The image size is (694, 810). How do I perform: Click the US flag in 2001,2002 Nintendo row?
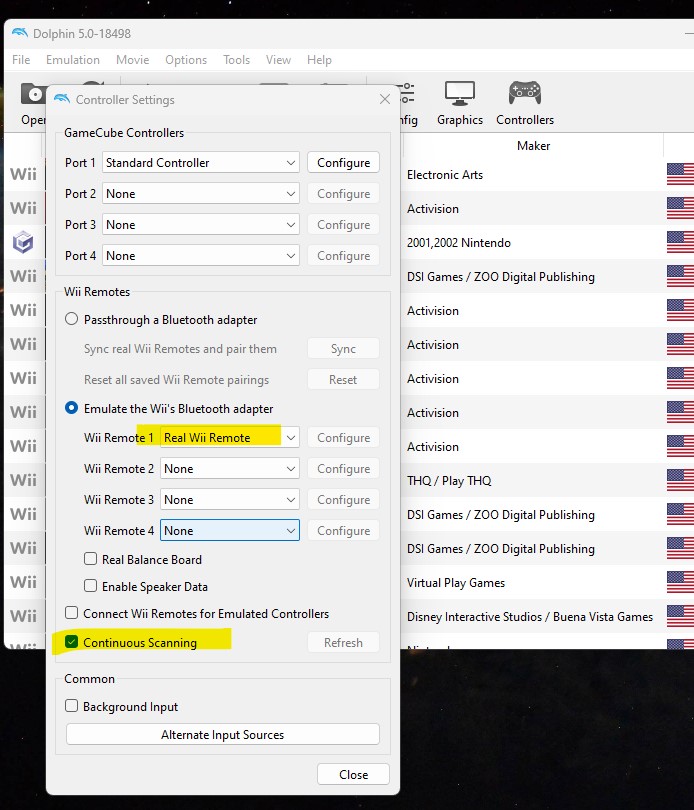coord(680,242)
